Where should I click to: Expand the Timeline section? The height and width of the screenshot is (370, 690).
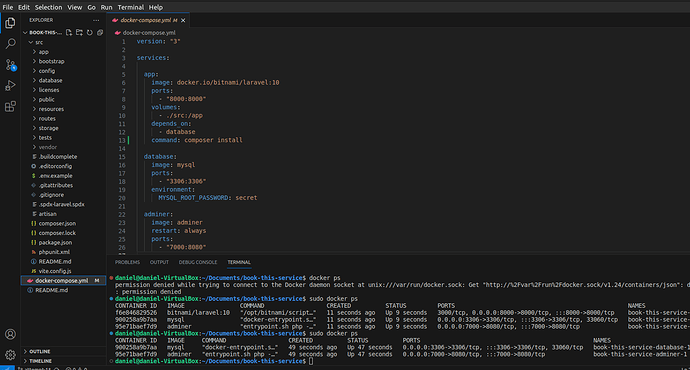[64, 361]
